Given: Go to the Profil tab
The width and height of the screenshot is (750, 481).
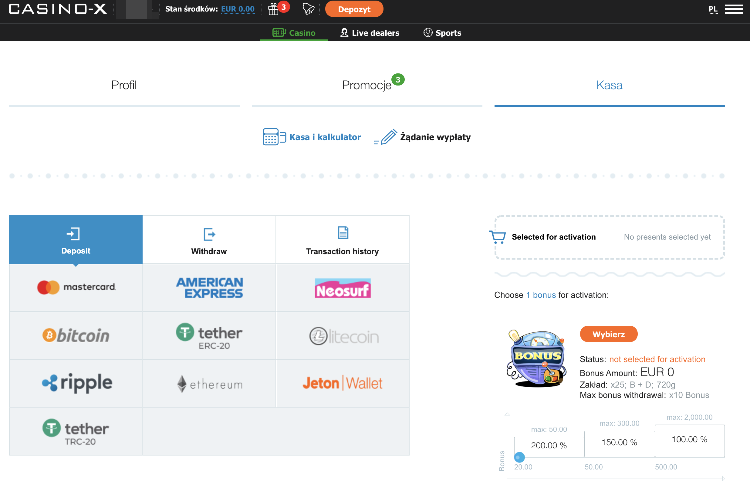Looking at the screenshot, I should coord(124,85).
